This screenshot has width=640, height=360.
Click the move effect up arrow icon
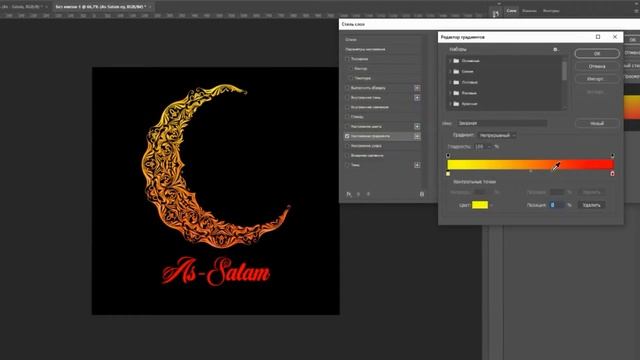point(359,194)
